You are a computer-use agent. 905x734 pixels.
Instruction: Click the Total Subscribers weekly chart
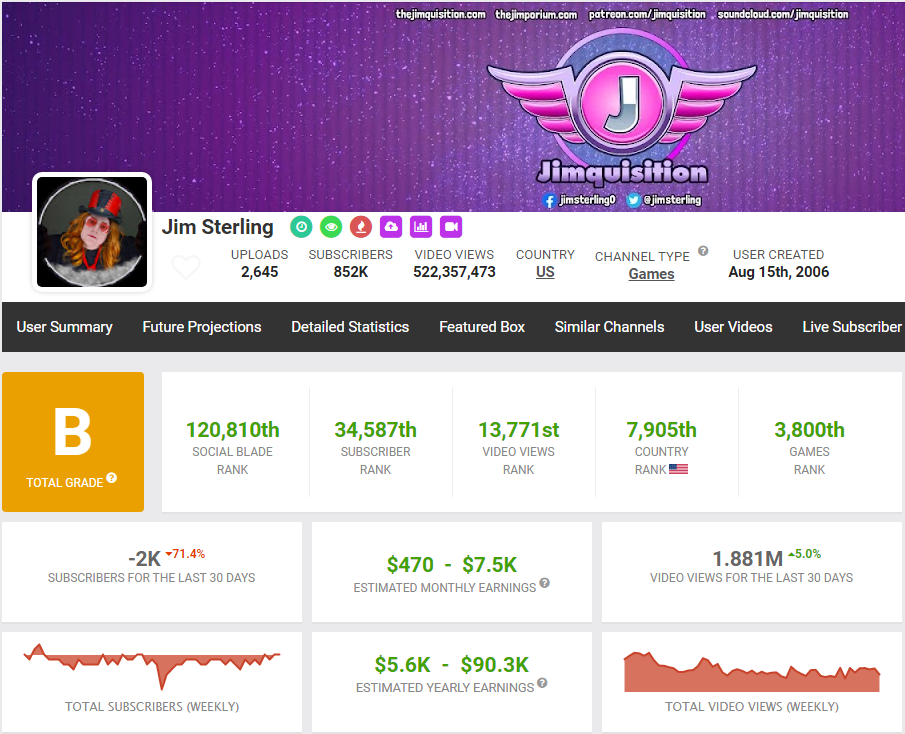coord(152,666)
